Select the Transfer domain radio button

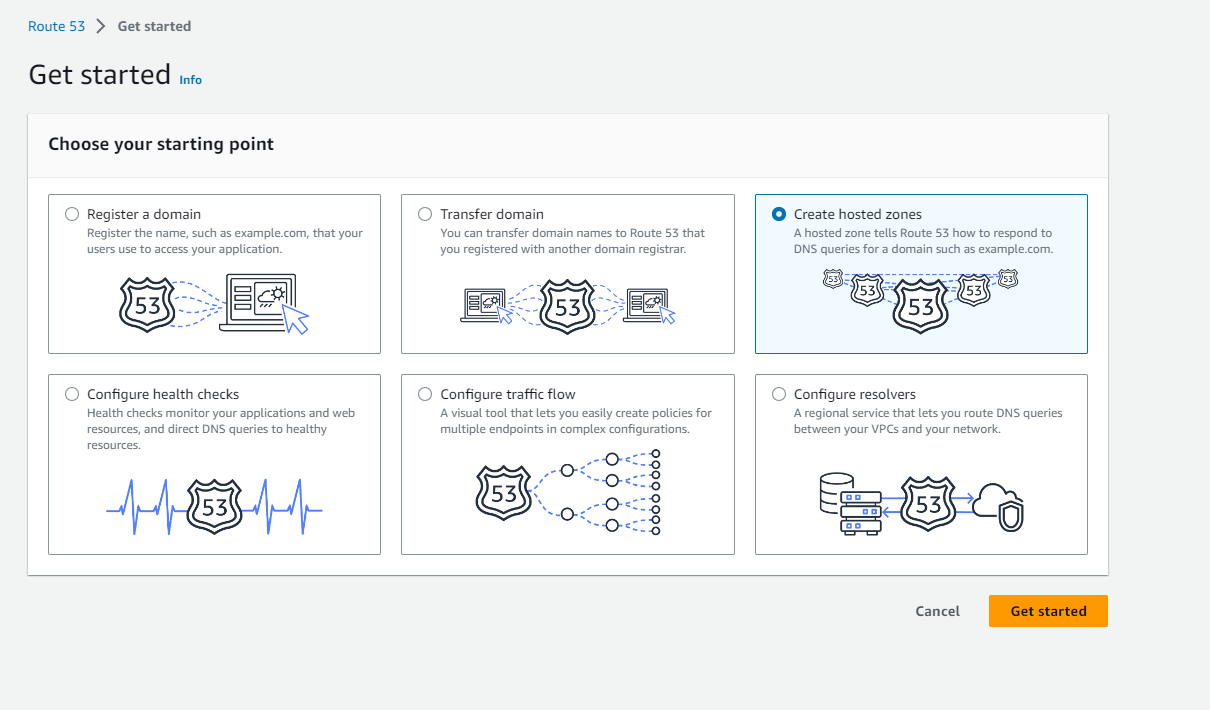click(x=425, y=214)
